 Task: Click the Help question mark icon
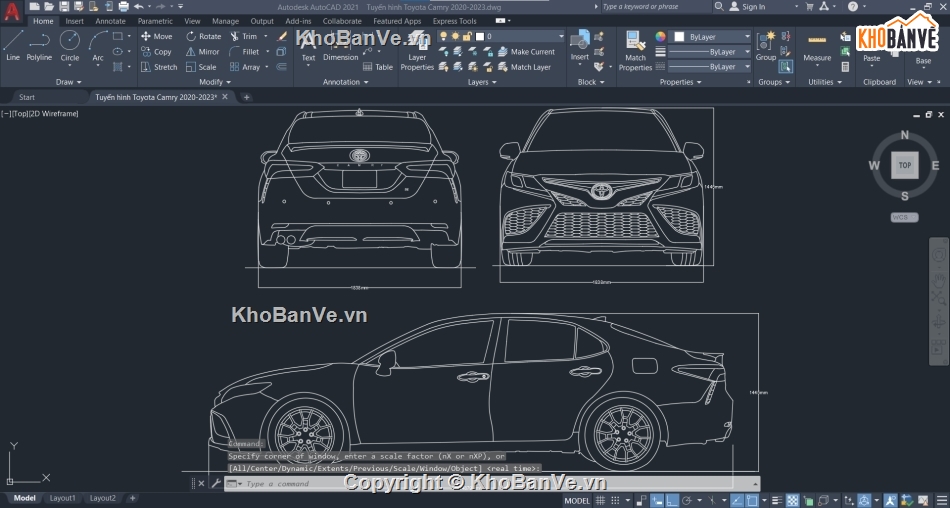[x=852, y=7]
